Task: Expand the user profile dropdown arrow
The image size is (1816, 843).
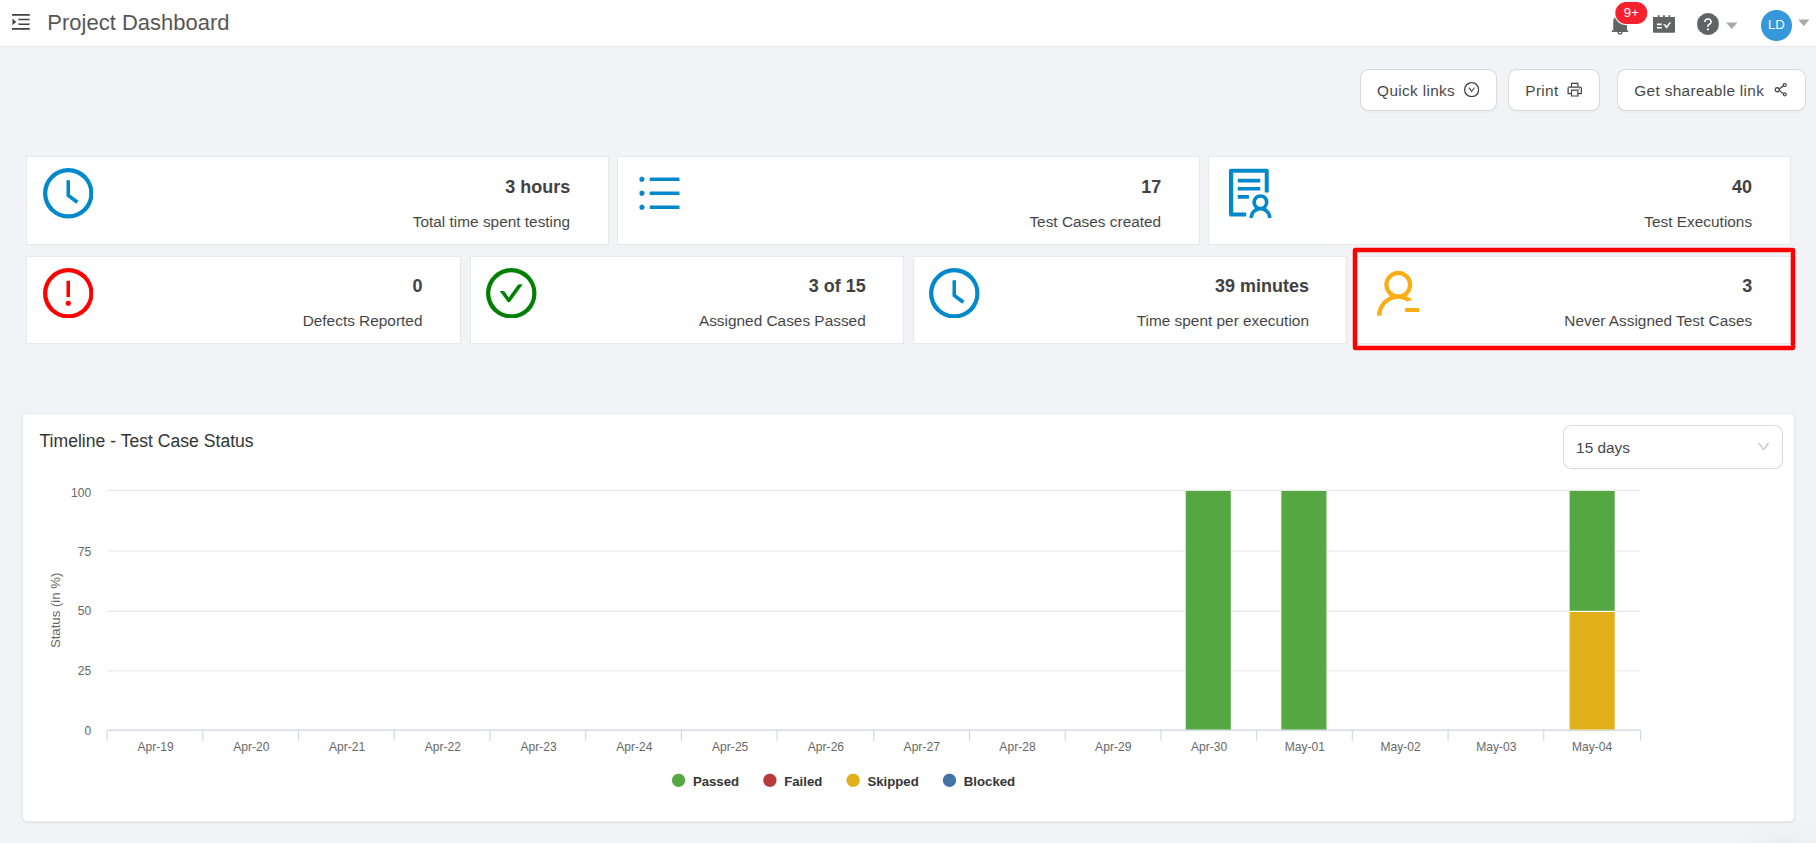Action: click(1803, 23)
